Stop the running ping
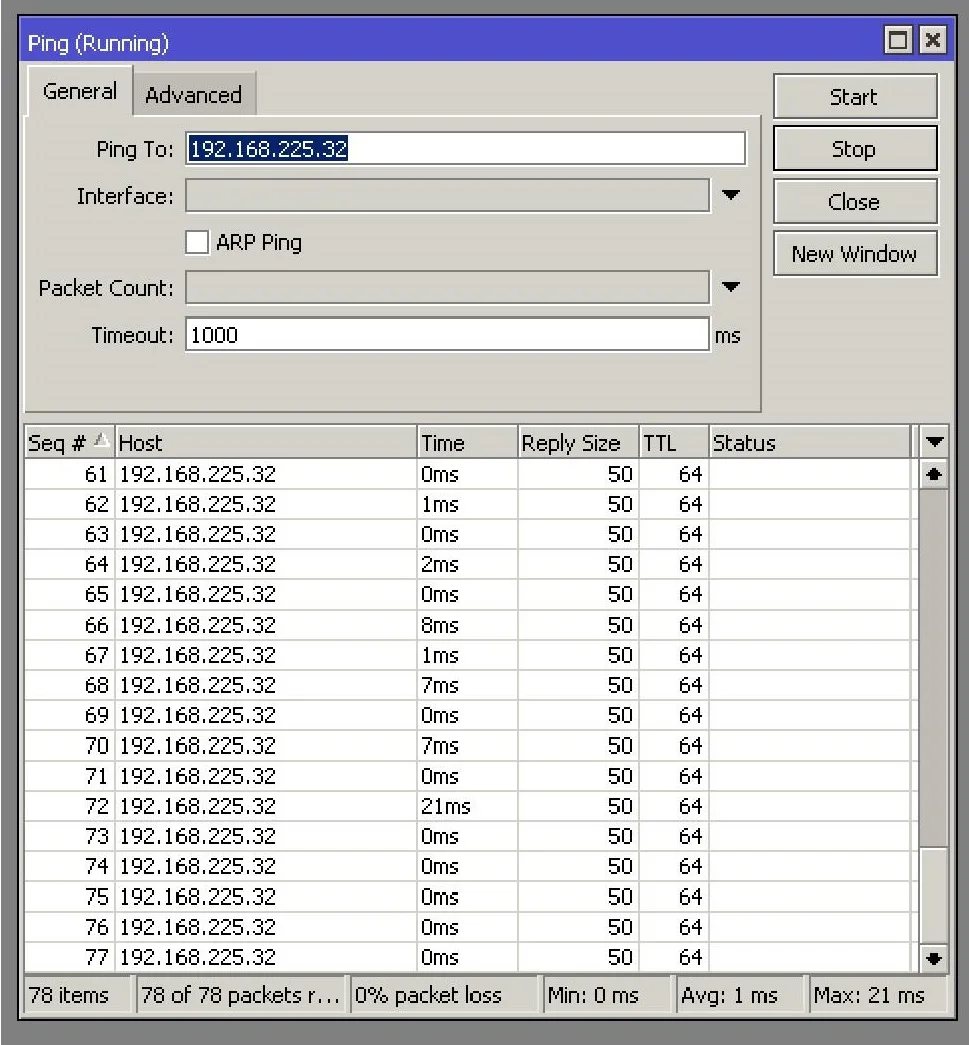969x1045 pixels. click(x=854, y=149)
